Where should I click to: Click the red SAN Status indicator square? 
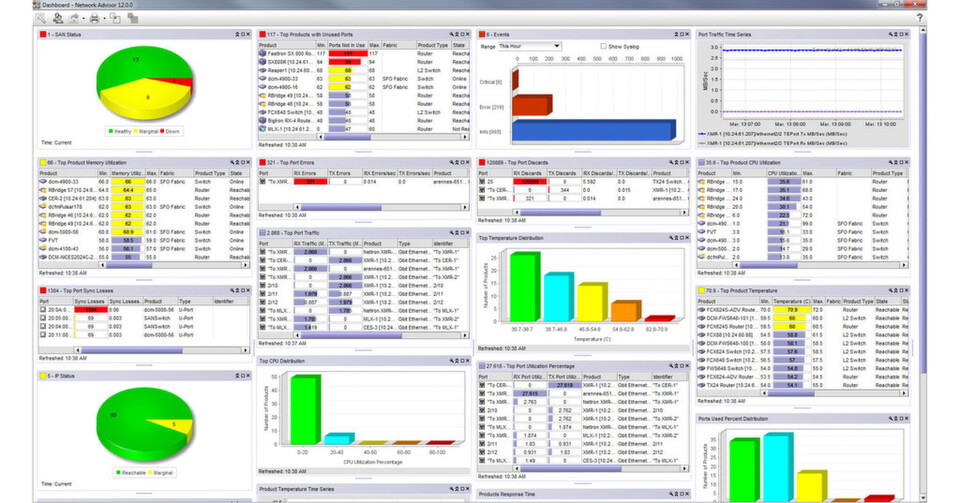(43, 34)
